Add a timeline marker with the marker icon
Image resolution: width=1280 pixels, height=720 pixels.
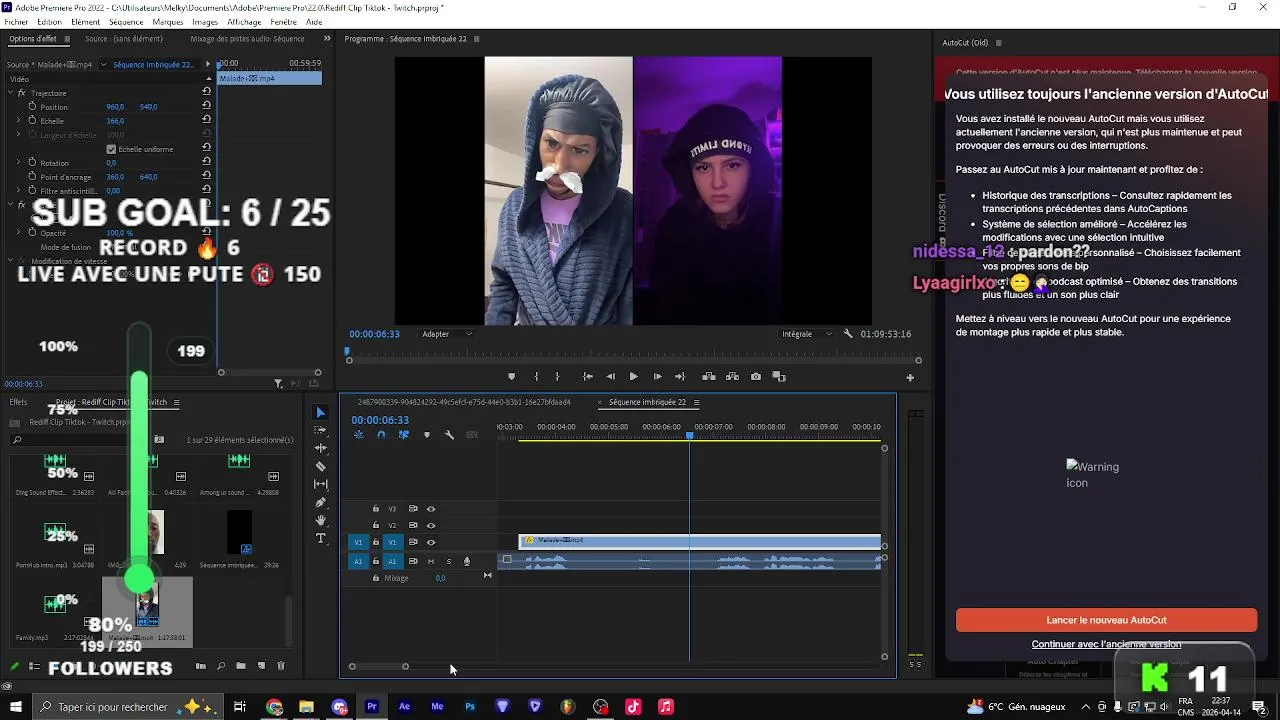click(427, 435)
